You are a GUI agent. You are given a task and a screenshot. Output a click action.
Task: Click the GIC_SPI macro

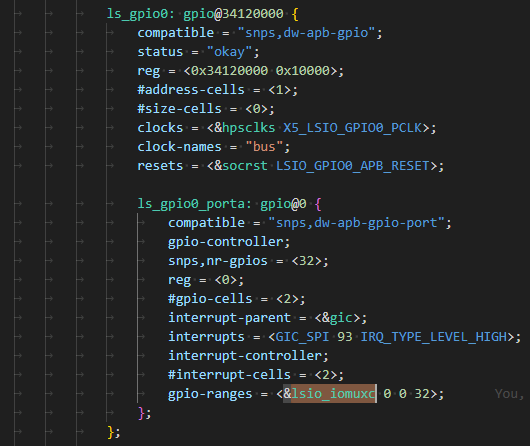coord(303,337)
